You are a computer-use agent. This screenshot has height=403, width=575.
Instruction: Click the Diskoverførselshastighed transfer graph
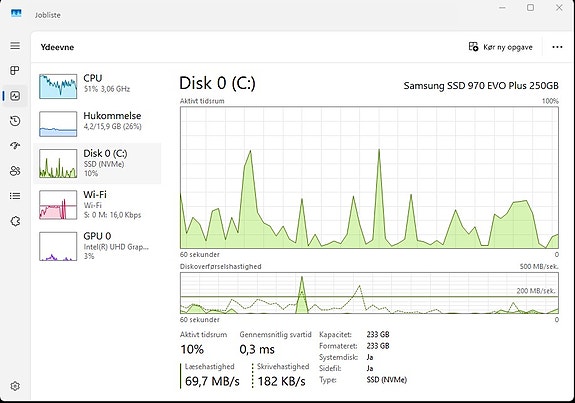[369, 293]
